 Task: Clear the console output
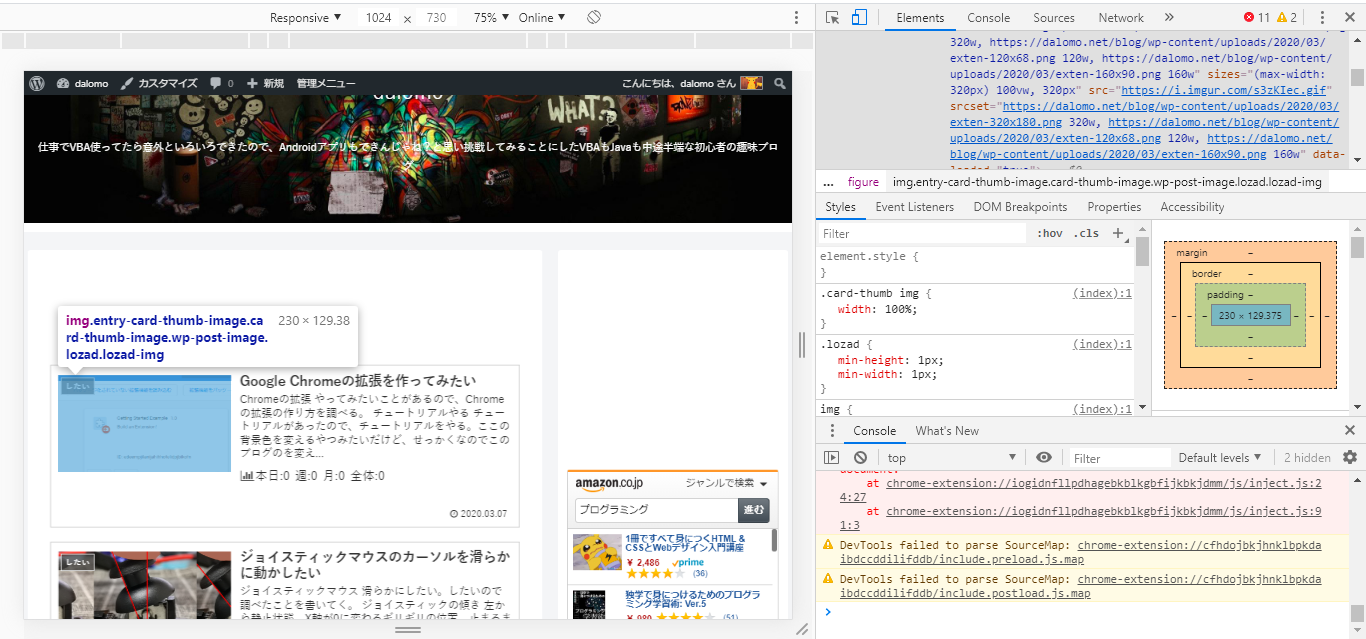click(860, 458)
